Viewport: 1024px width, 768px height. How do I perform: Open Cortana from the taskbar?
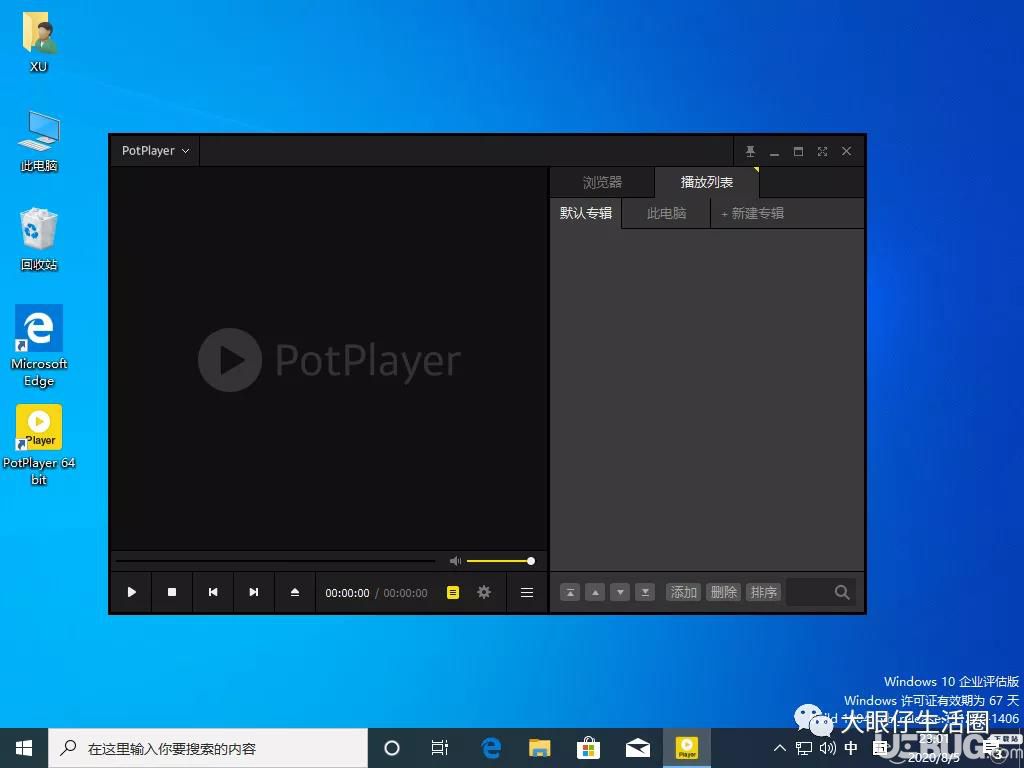[392, 748]
